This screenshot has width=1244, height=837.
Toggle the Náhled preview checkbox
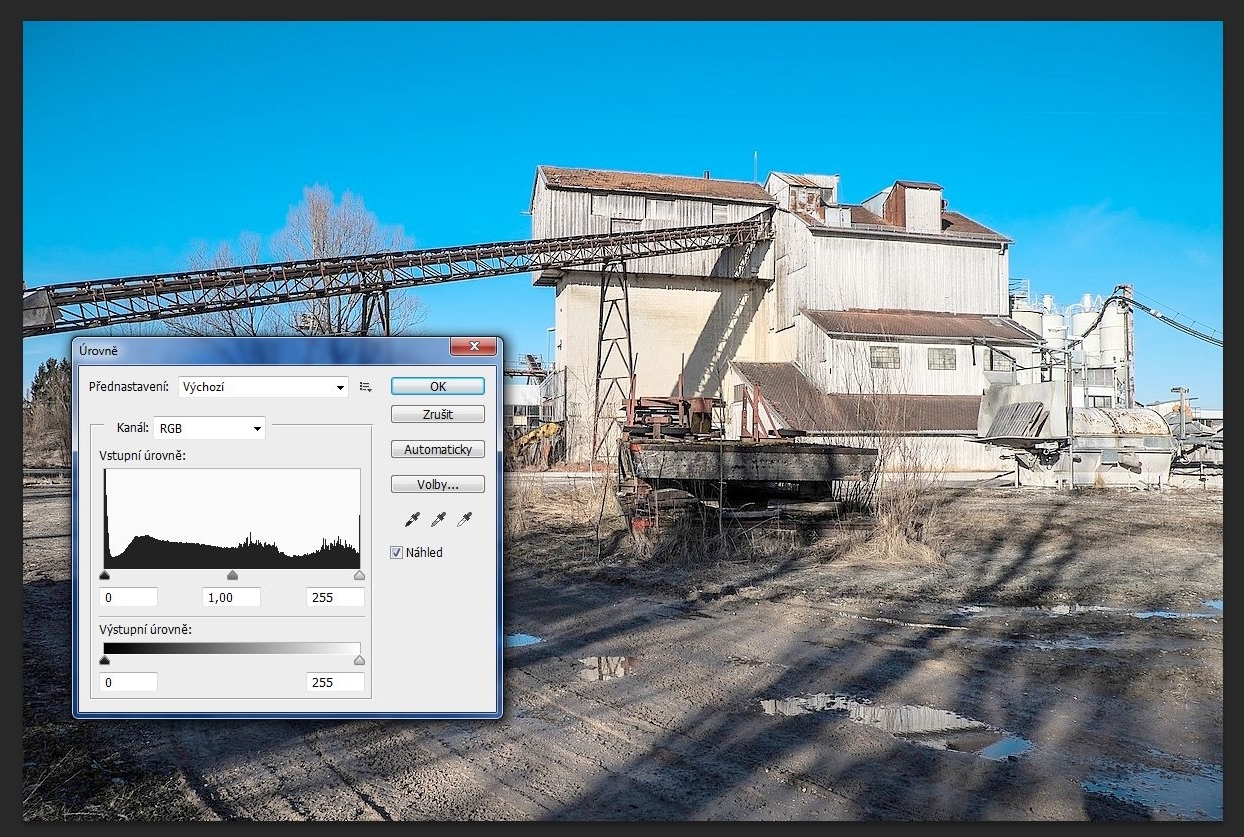(x=397, y=552)
